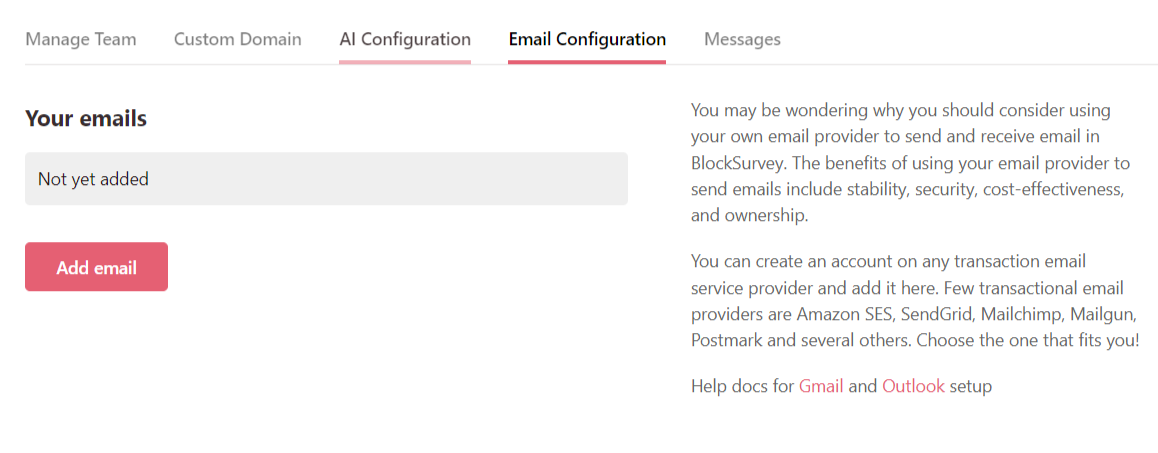This screenshot has width=1158, height=453.
Task: Open the Gmail help docs link
Action: [821, 386]
